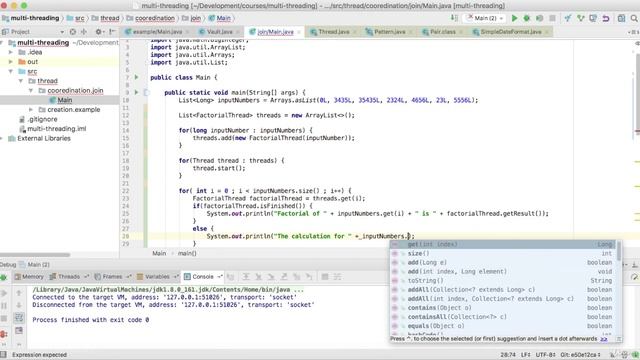Click the pause program icon in debug panel
This screenshot has height=360, width=640.
tap(4, 305)
